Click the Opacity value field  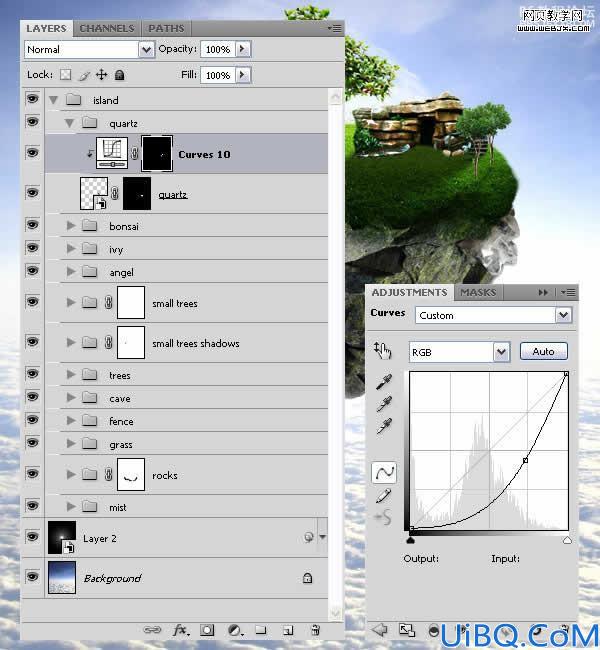(x=218, y=49)
